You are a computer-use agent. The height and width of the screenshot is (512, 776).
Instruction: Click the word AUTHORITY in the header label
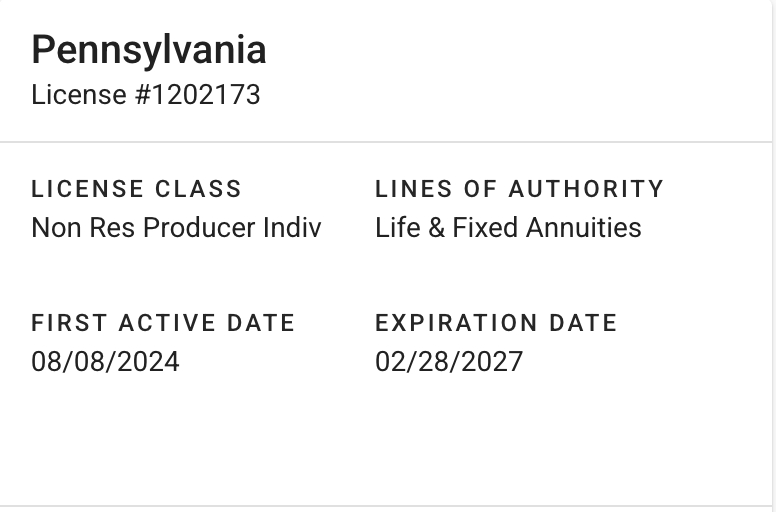point(586,189)
